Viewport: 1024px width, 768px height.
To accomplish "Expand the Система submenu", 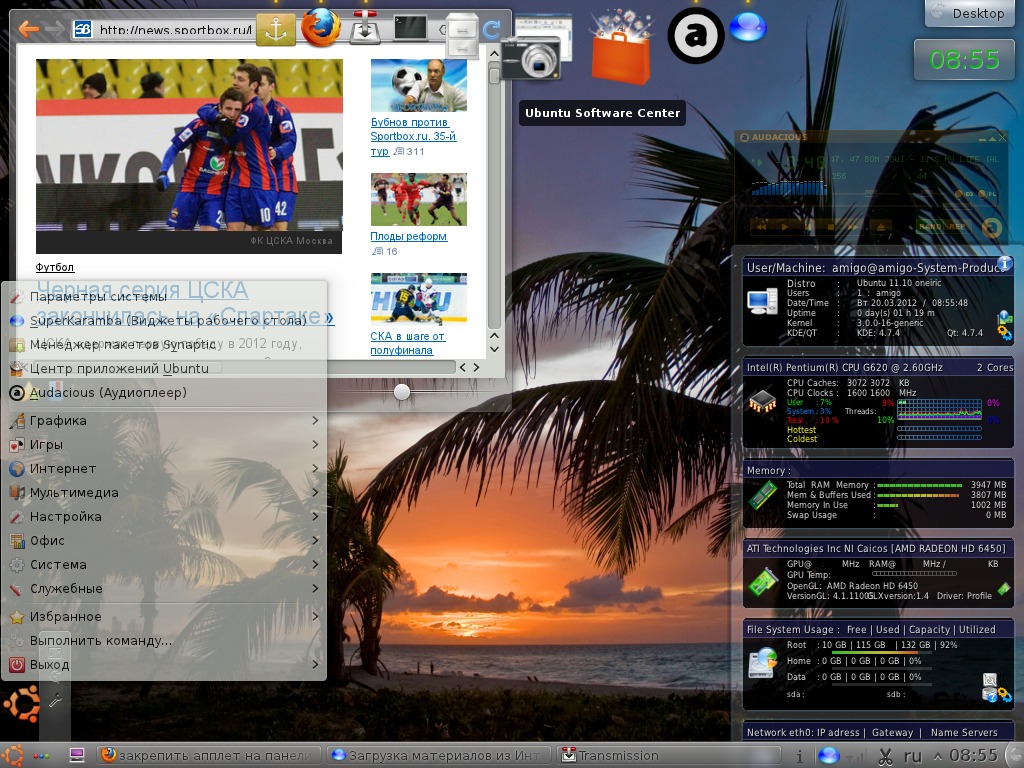I will pos(163,564).
